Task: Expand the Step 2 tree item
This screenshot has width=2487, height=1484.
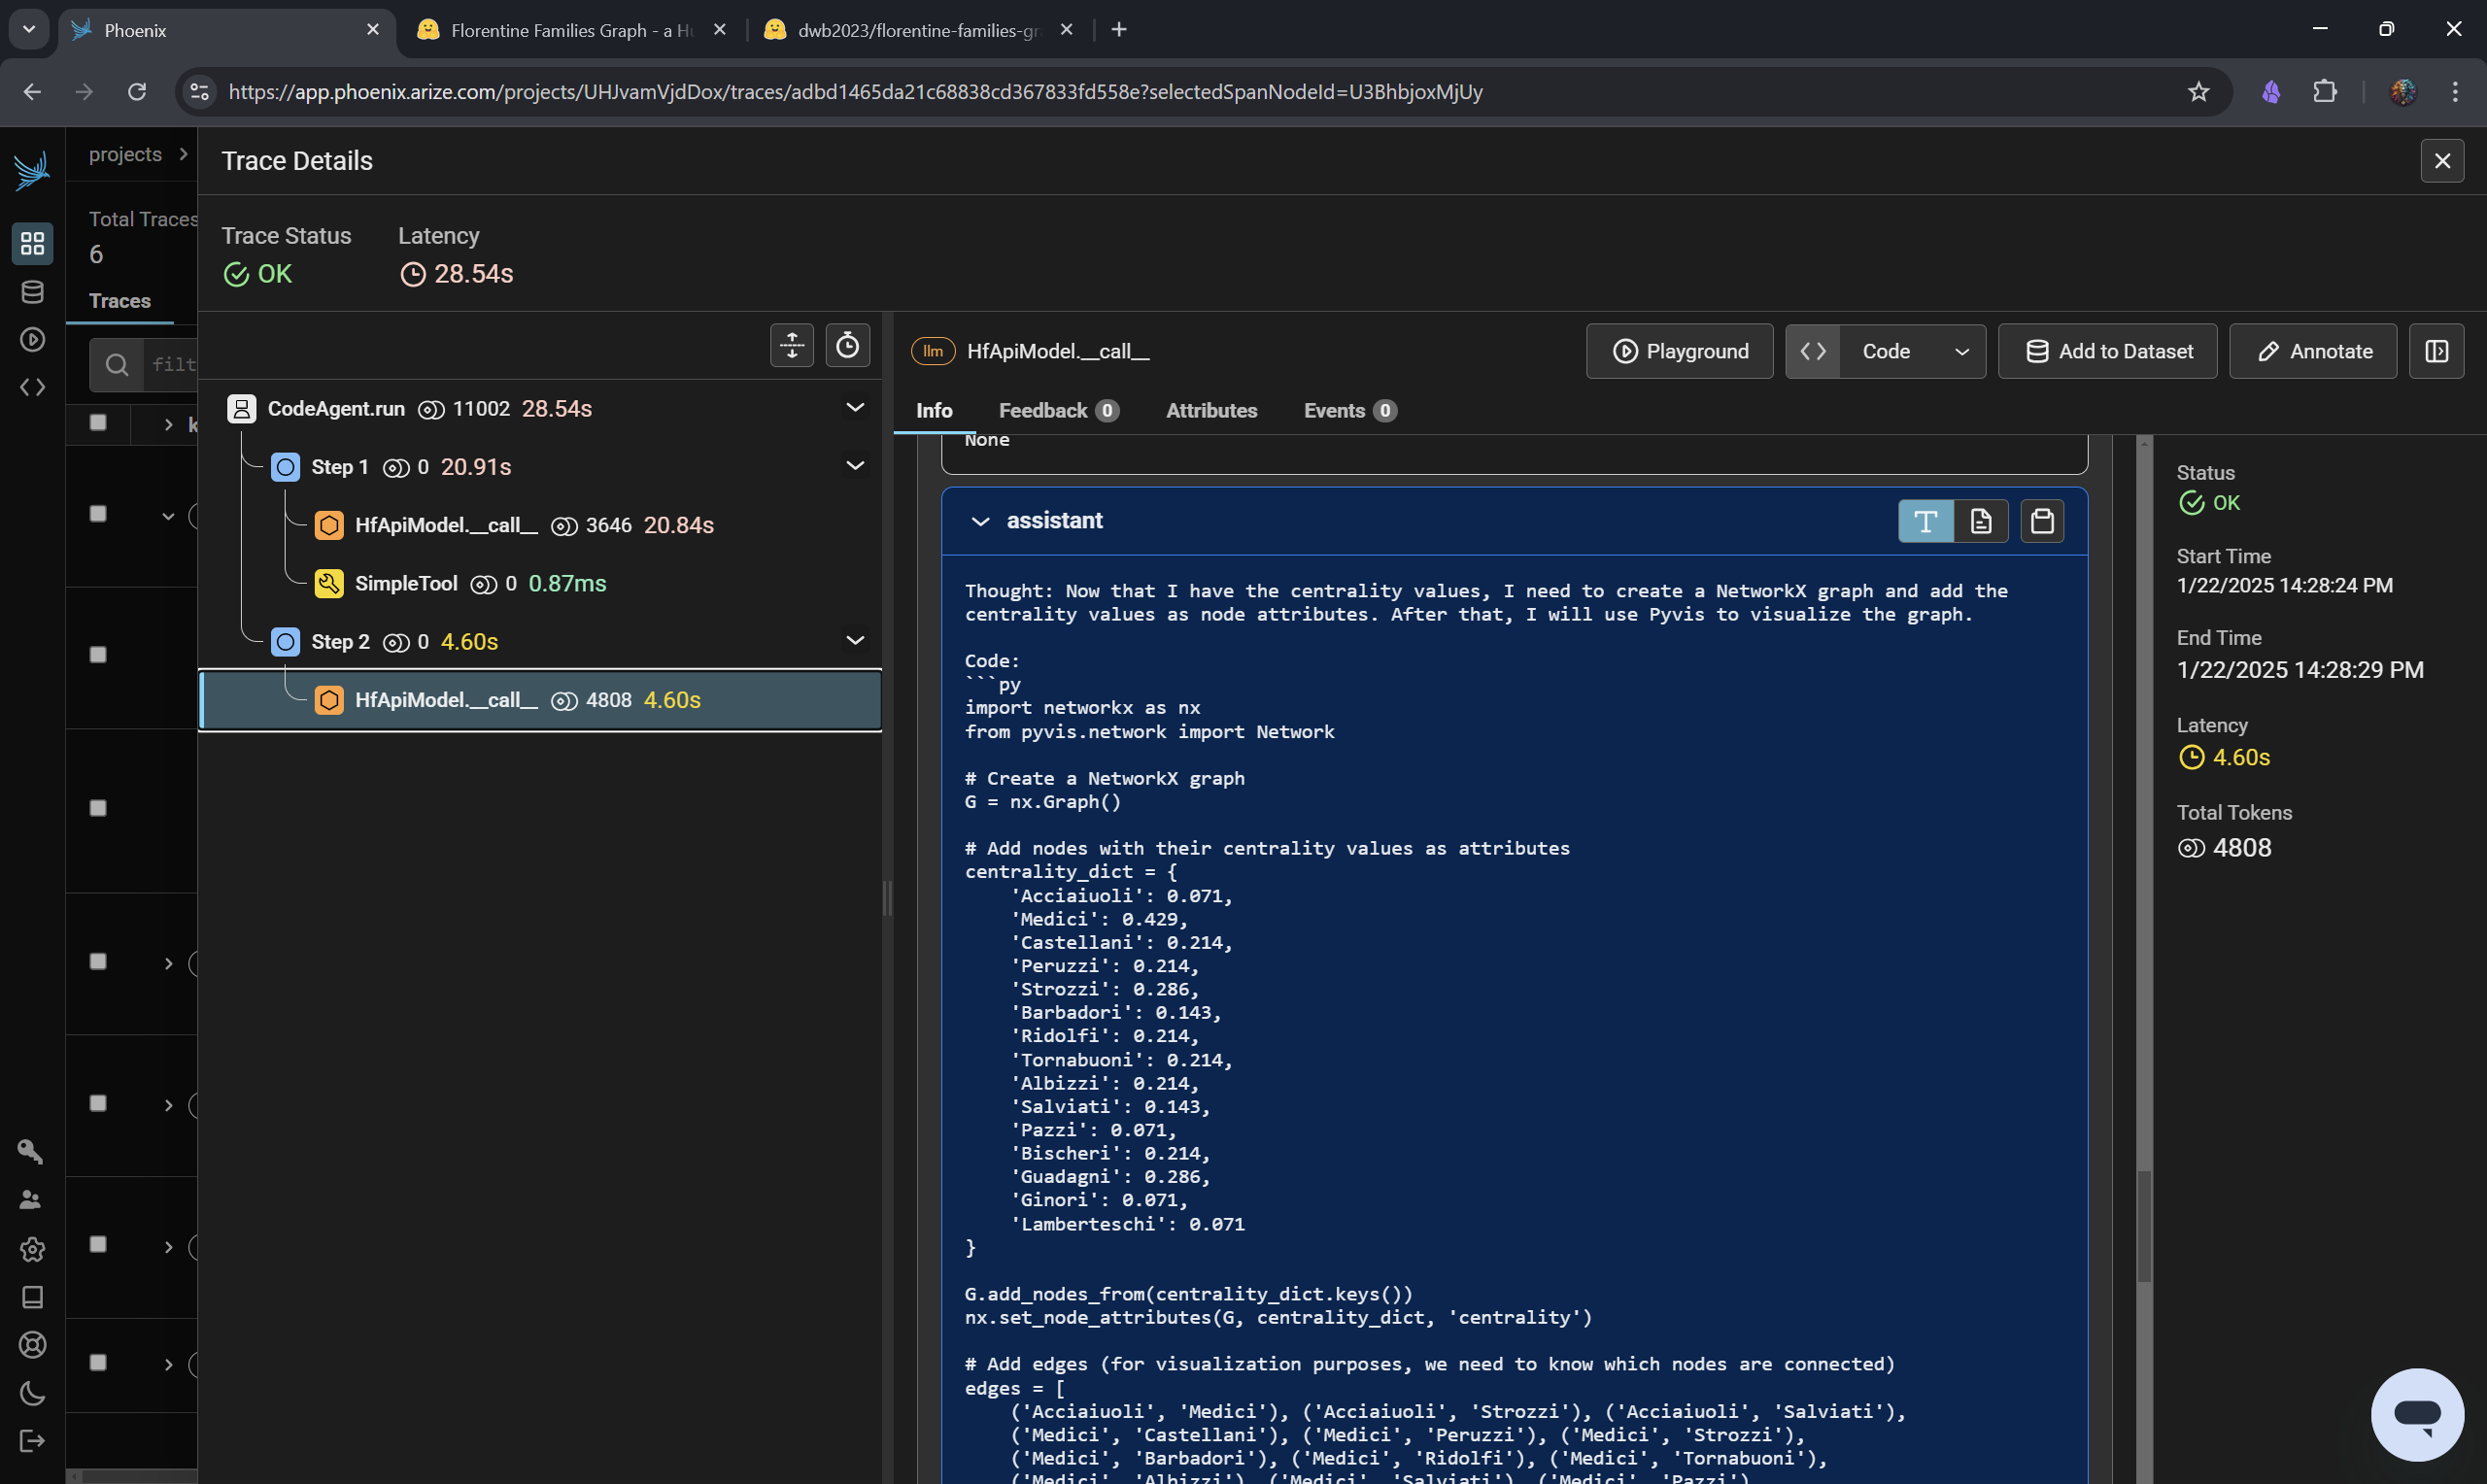Action: coord(857,641)
